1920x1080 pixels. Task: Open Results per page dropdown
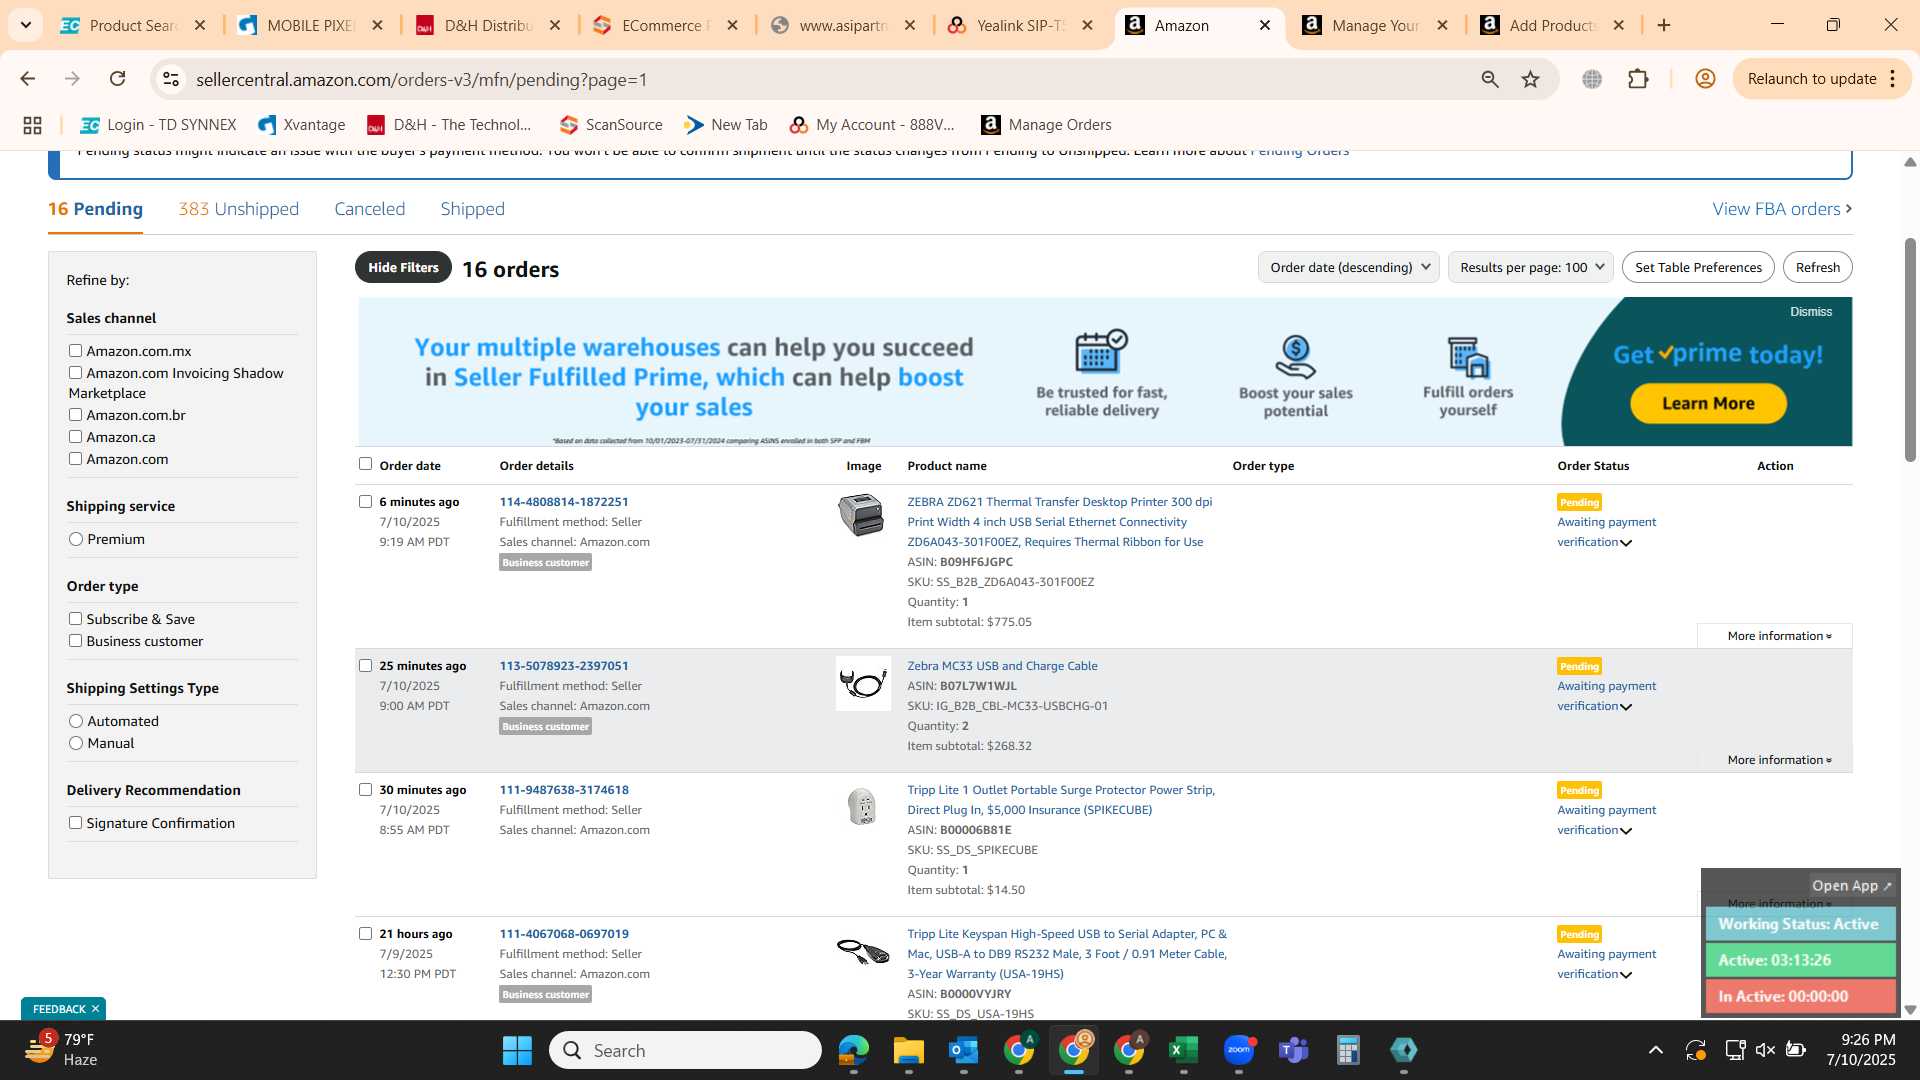click(1530, 268)
